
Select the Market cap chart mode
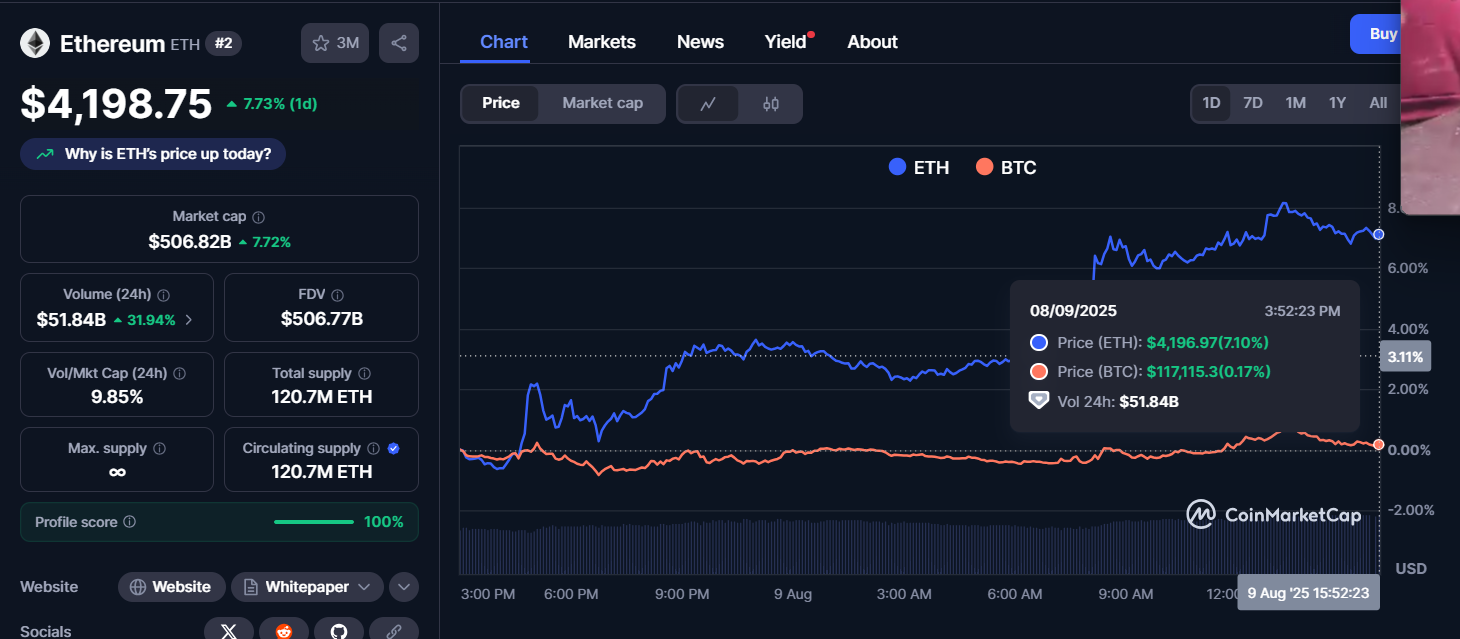tap(602, 103)
